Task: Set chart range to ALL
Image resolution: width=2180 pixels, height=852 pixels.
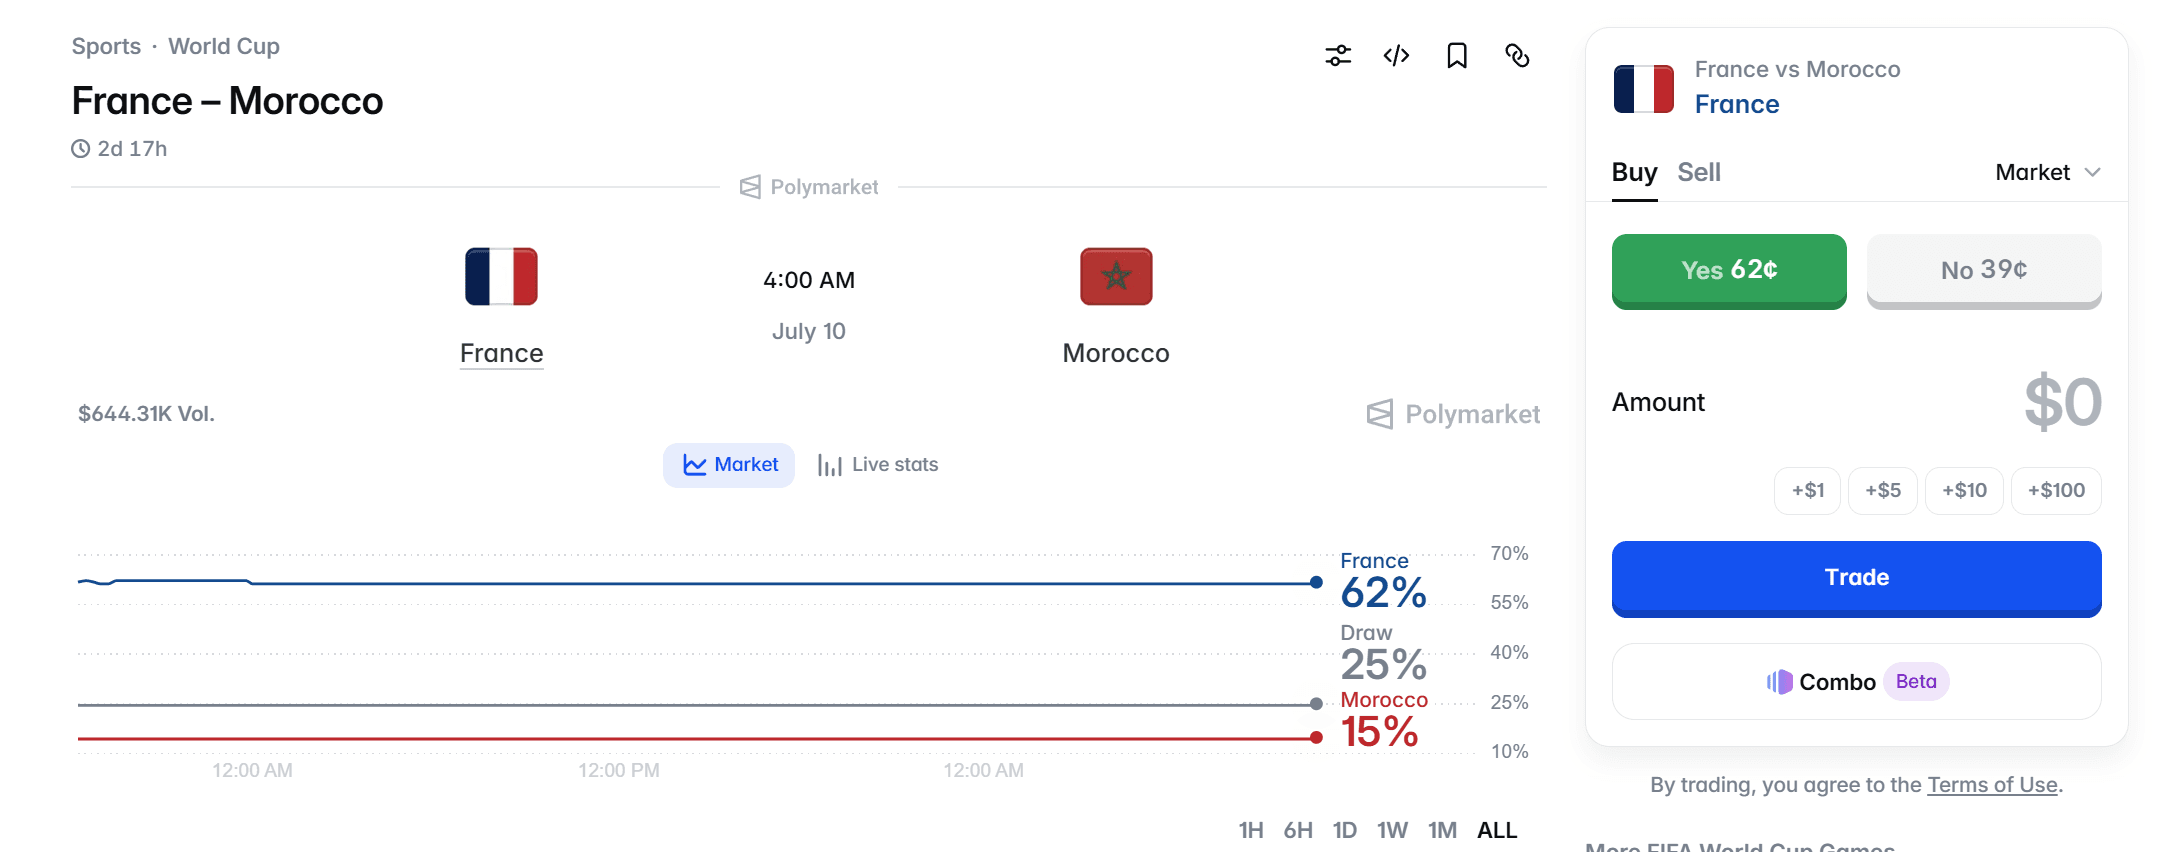Action: [x=1497, y=830]
